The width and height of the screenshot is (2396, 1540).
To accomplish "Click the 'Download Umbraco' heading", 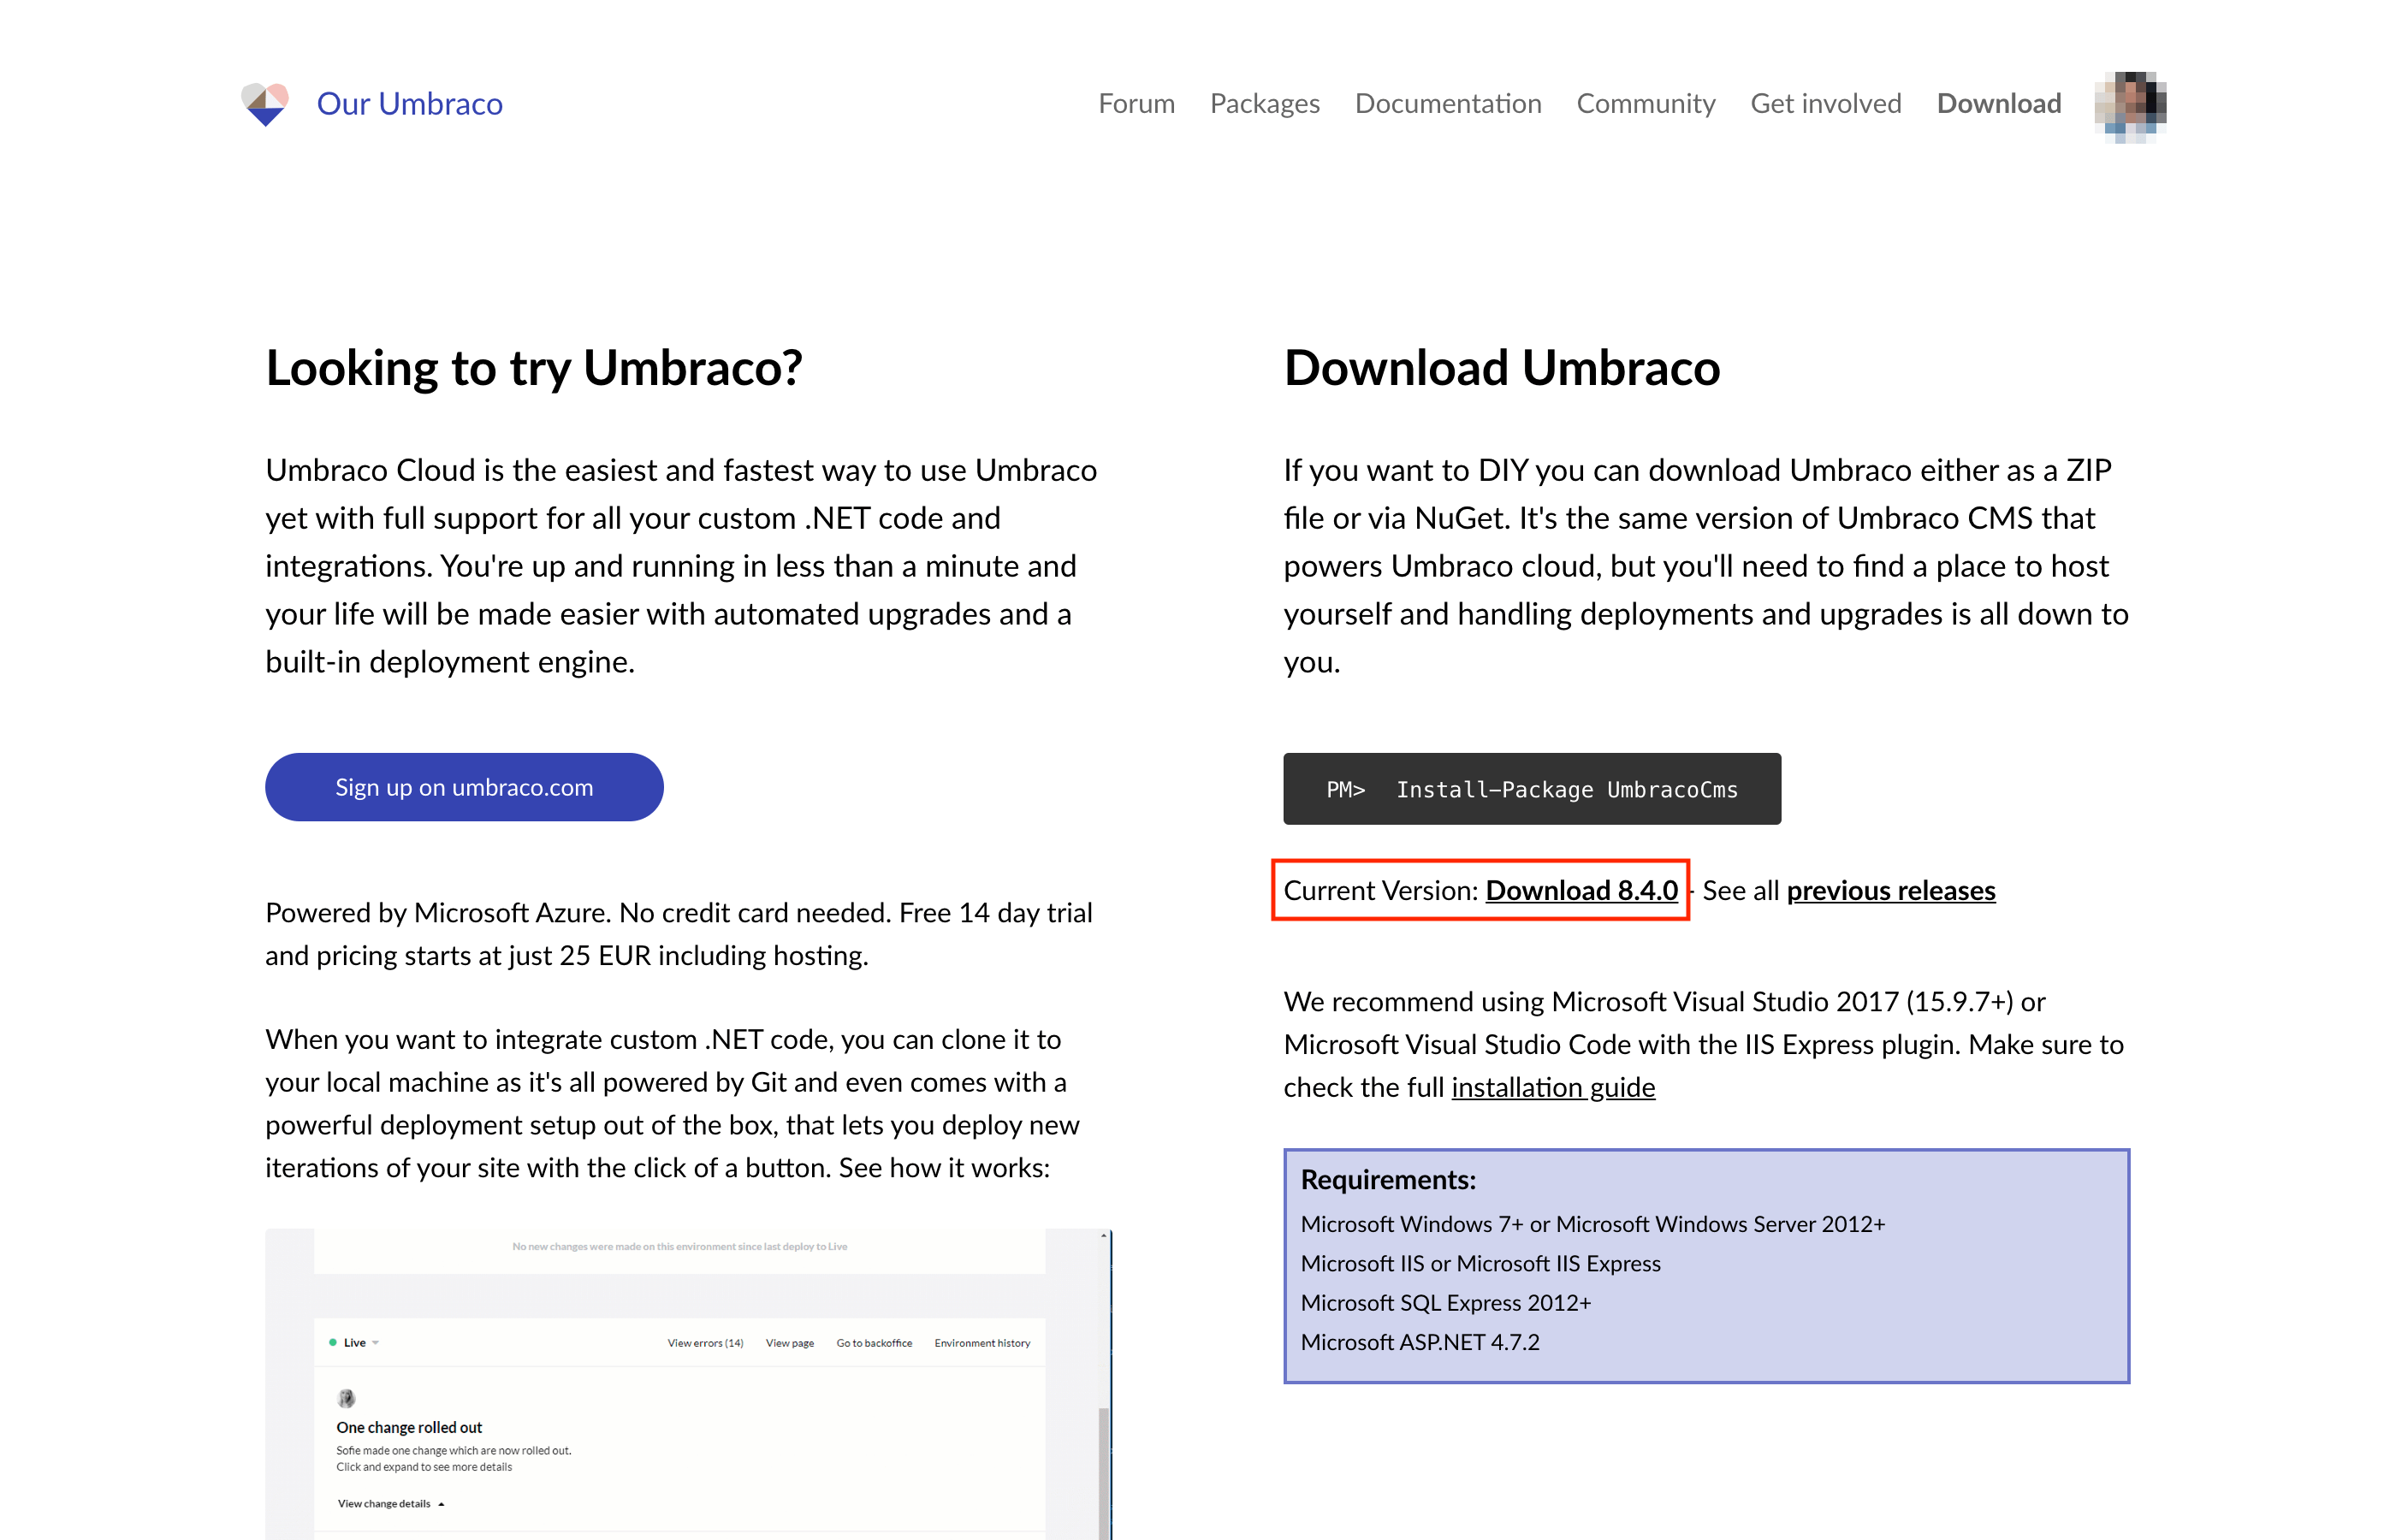I will pyautogui.click(x=1501, y=368).
